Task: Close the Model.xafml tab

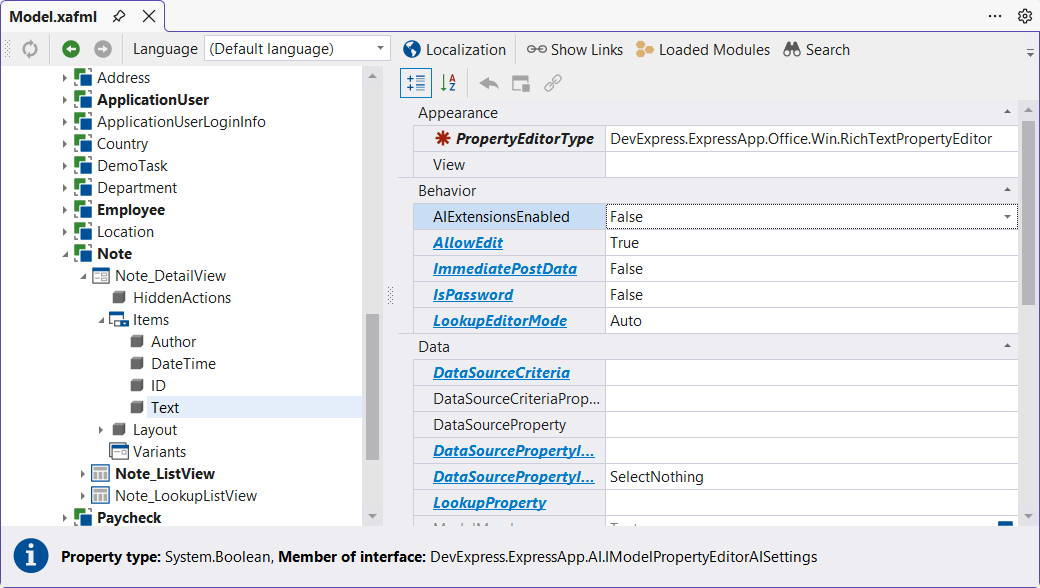Action: [x=149, y=16]
